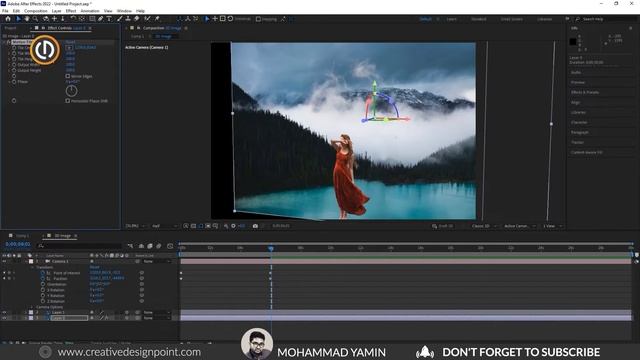Enable the Horizontal Phase Shift checkbox

(68, 101)
